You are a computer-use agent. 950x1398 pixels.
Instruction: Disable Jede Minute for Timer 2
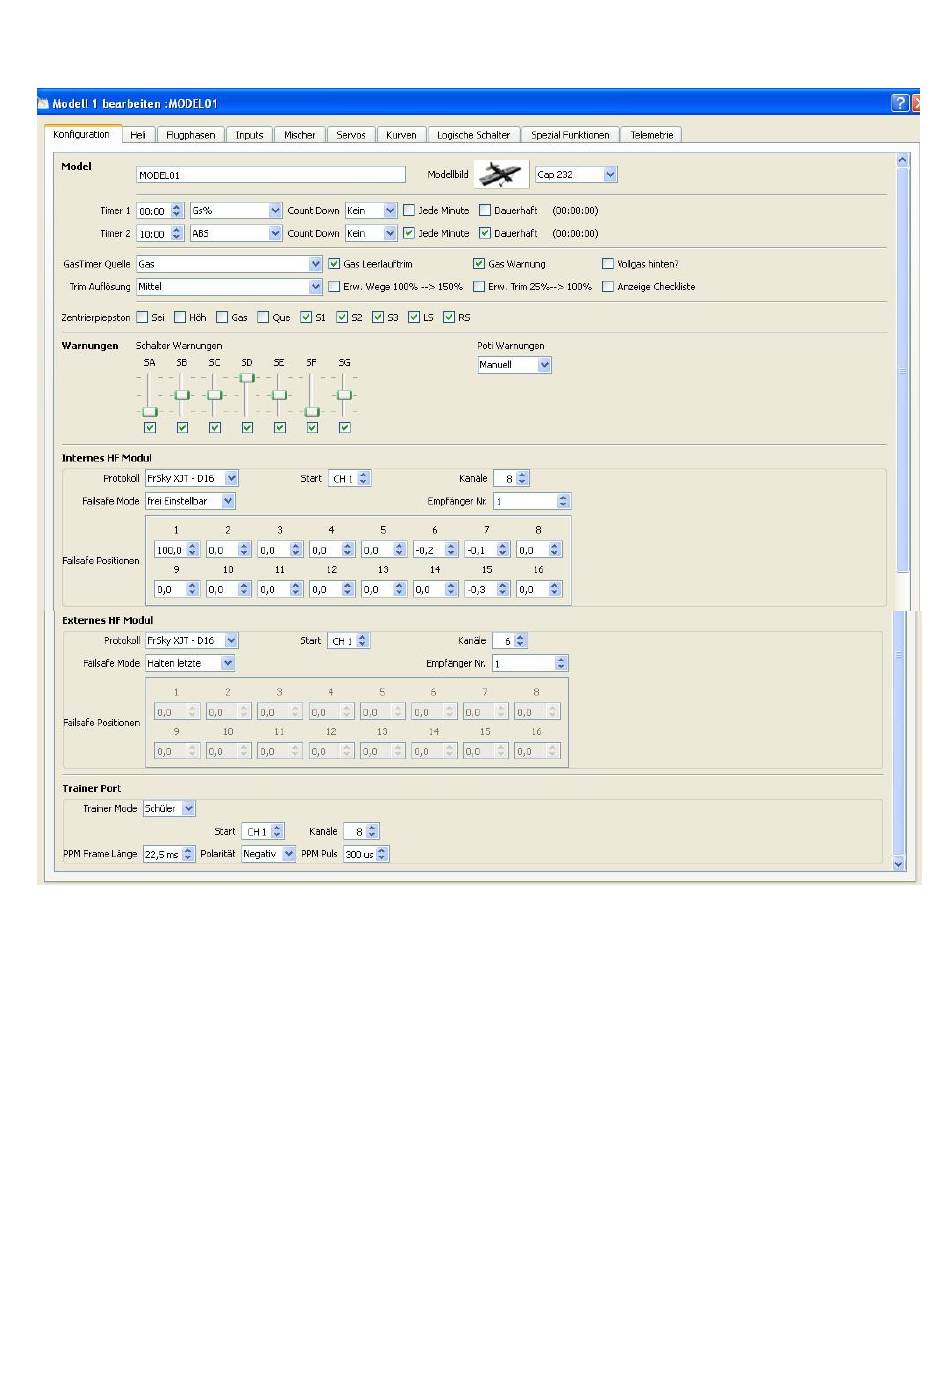409,233
